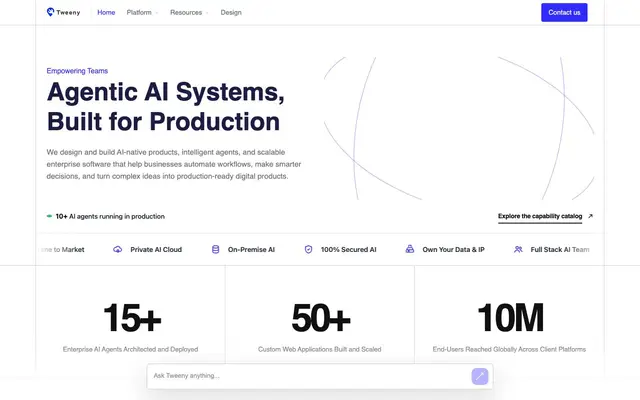Go to the Design page
The width and height of the screenshot is (640, 400).
point(231,13)
